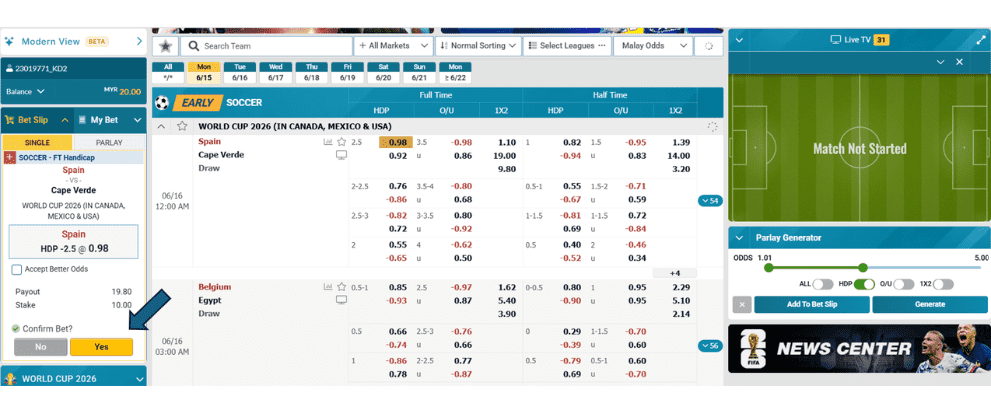Screen dimensions: 991x413
Task: Select Egypt full time 1X2 odds 5.40
Action: tap(506, 300)
